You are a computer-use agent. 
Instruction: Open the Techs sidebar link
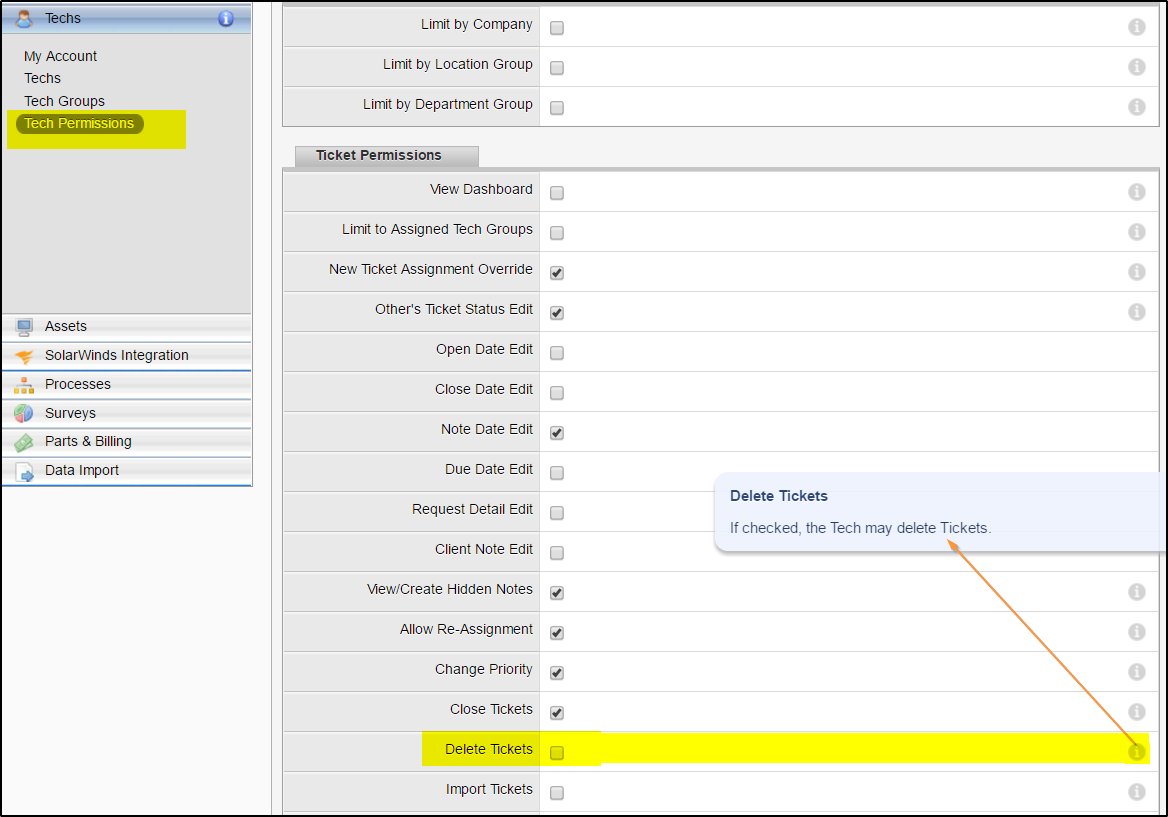coord(42,78)
